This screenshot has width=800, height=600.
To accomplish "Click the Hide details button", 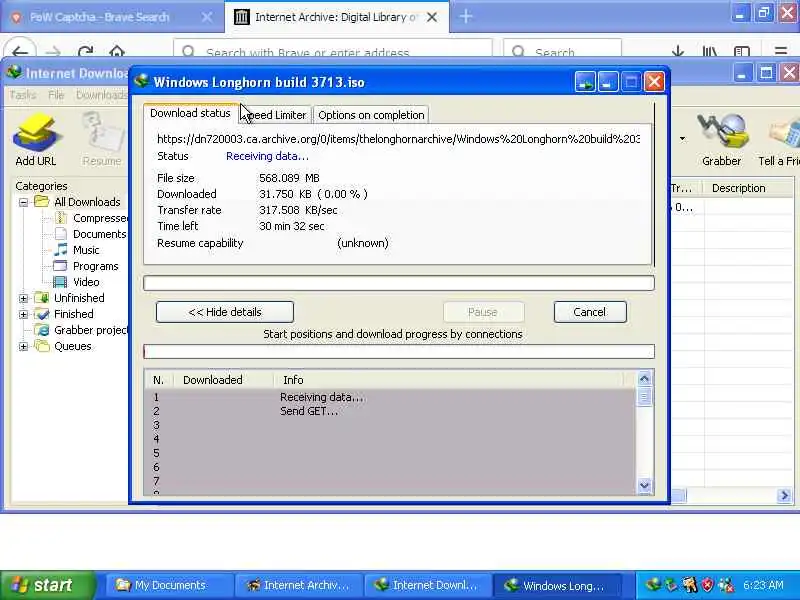I will (x=225, y=312).
